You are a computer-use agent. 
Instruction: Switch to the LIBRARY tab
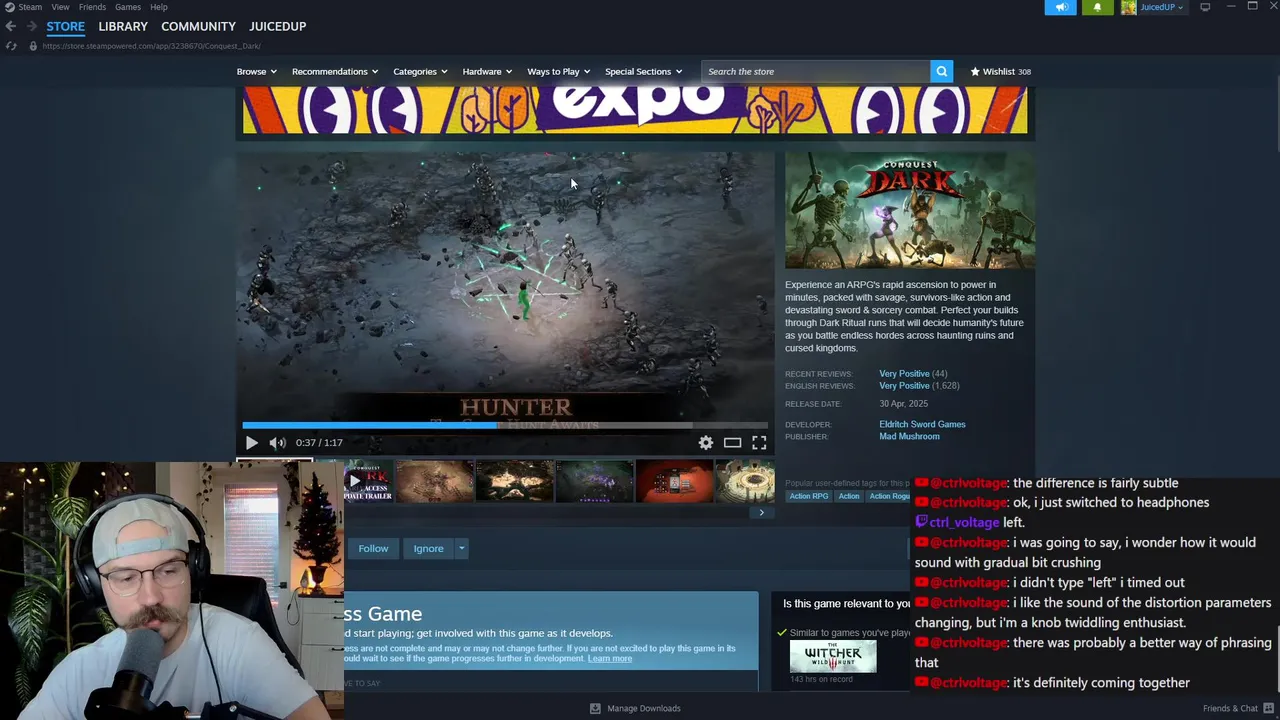[x=123, y=26]
